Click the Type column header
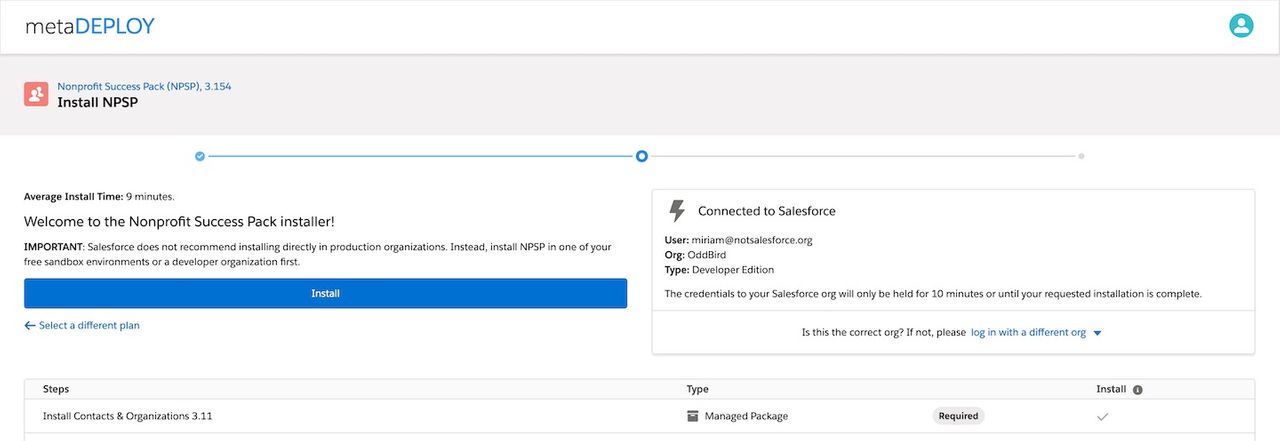The width and height of the screenshot is (1280, 441). (x=697, y=389)
